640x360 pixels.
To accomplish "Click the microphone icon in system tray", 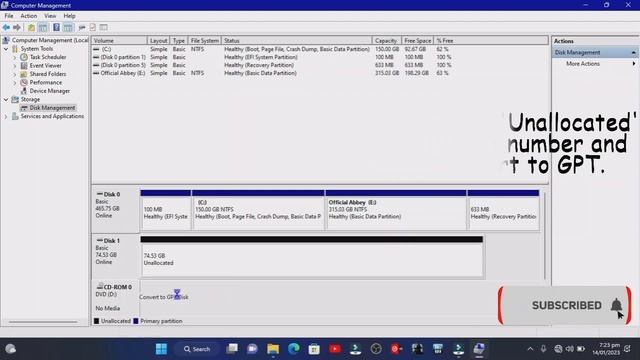I will coord(543,349).
